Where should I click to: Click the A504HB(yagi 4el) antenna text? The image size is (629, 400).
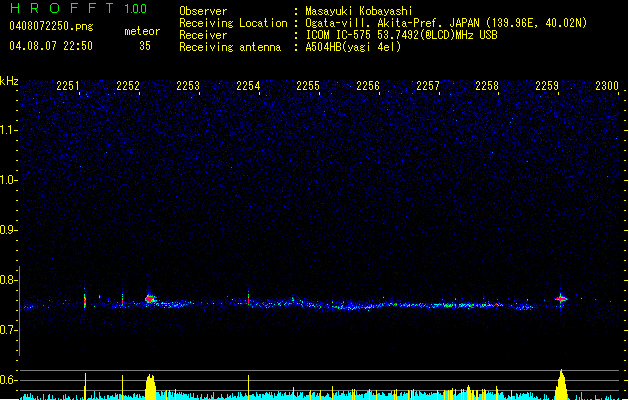353,47
